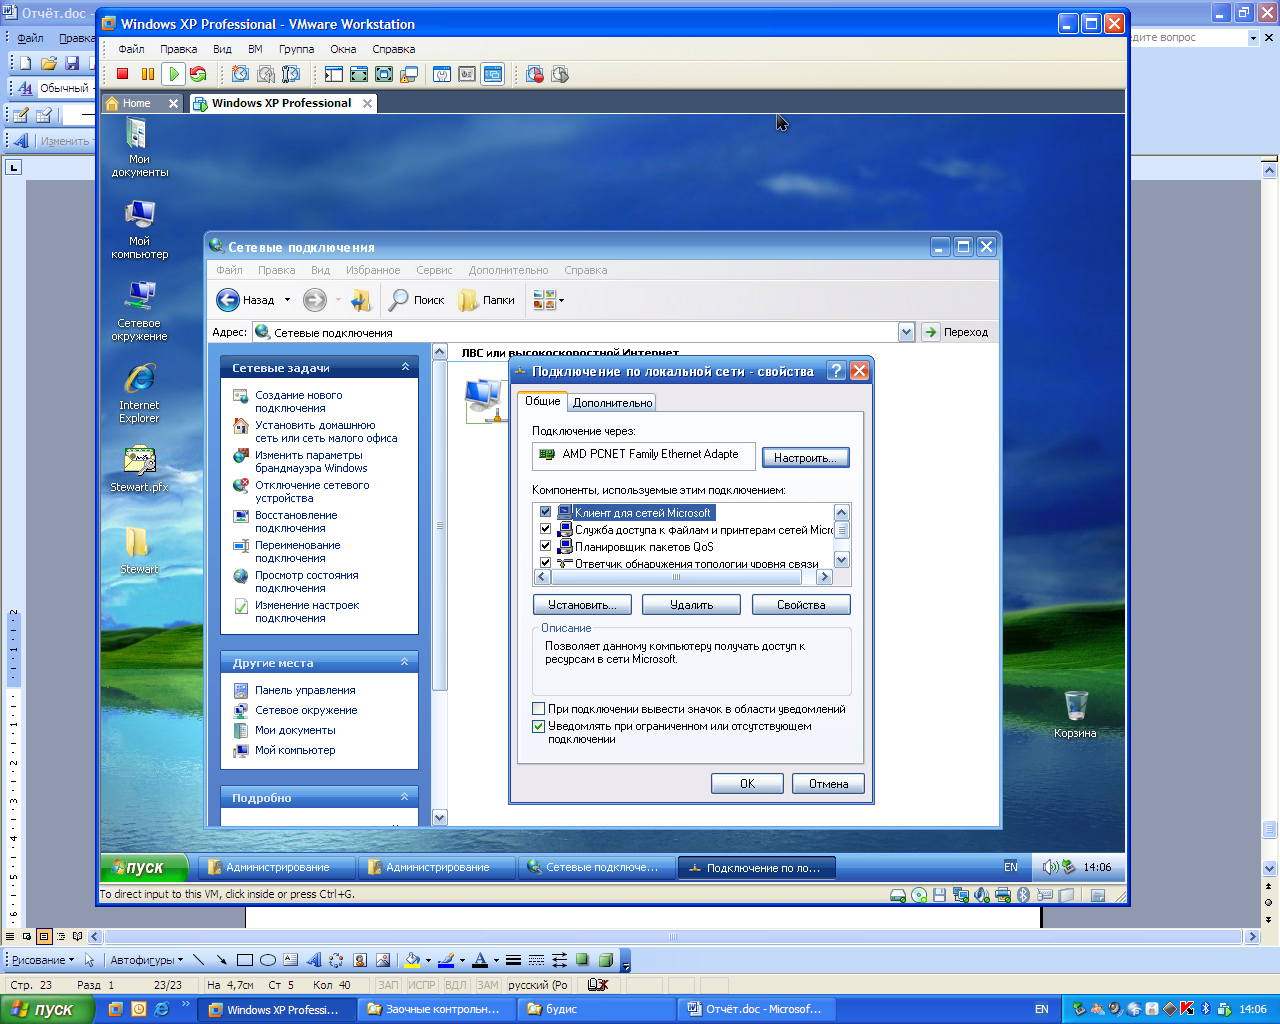The image size is (1280, 1024).
Task: Enable 'При подключении вывести значок' checkbox
Action: 539,709
